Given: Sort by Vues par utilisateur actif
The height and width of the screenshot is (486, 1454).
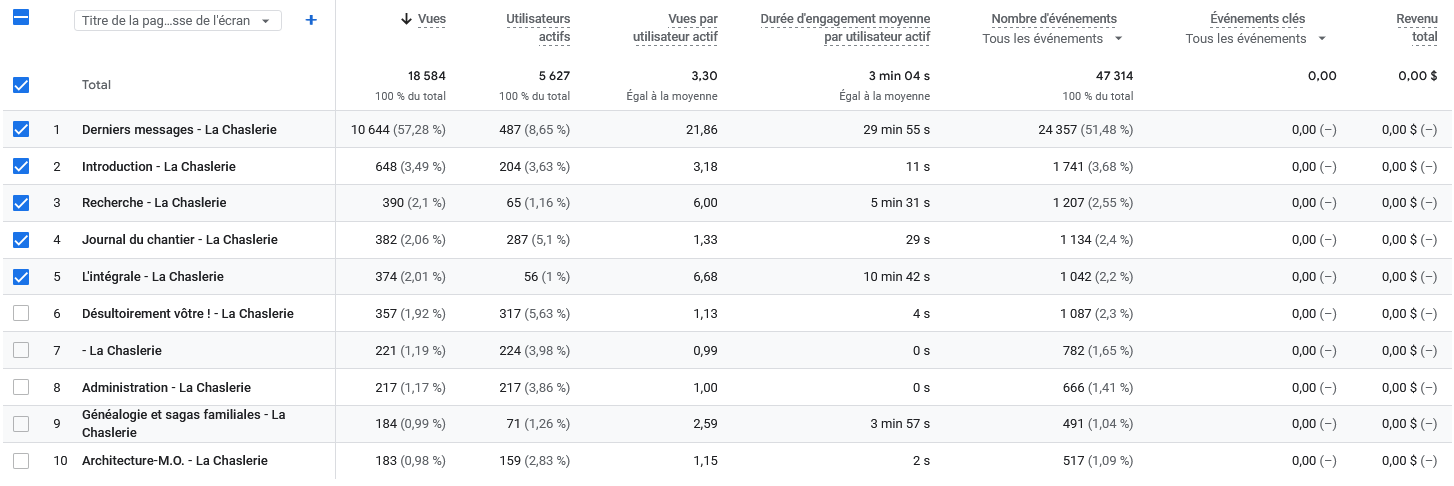Looking at the screenshot, I should (x=675, y=28).
